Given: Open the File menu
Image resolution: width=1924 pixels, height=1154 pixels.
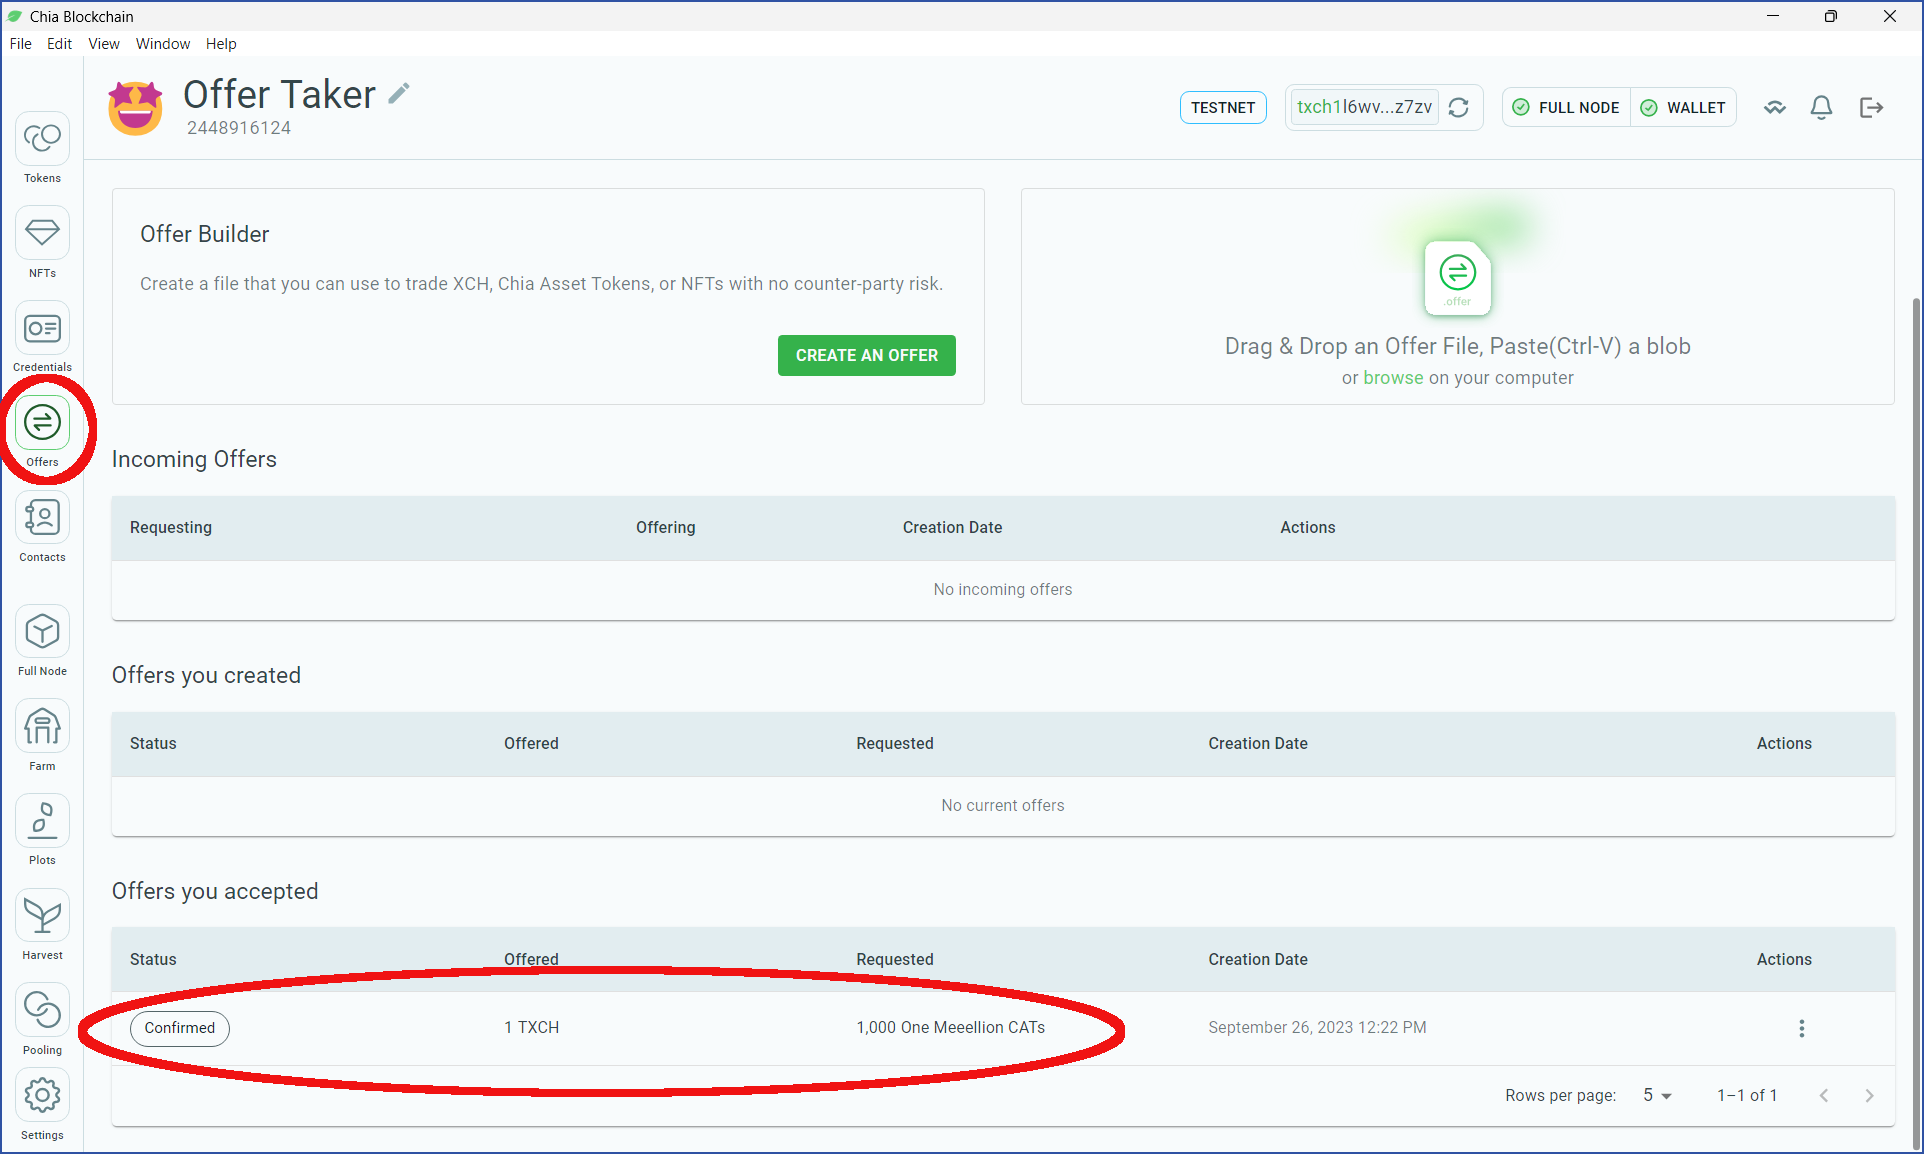Looking at the screenshot, I should (x=20, y=44).
